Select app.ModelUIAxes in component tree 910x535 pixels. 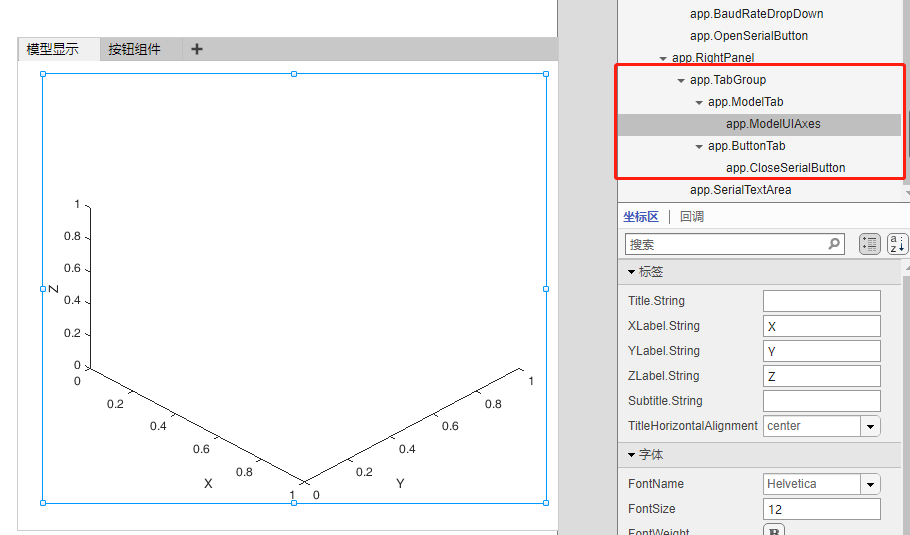point(759,124)
